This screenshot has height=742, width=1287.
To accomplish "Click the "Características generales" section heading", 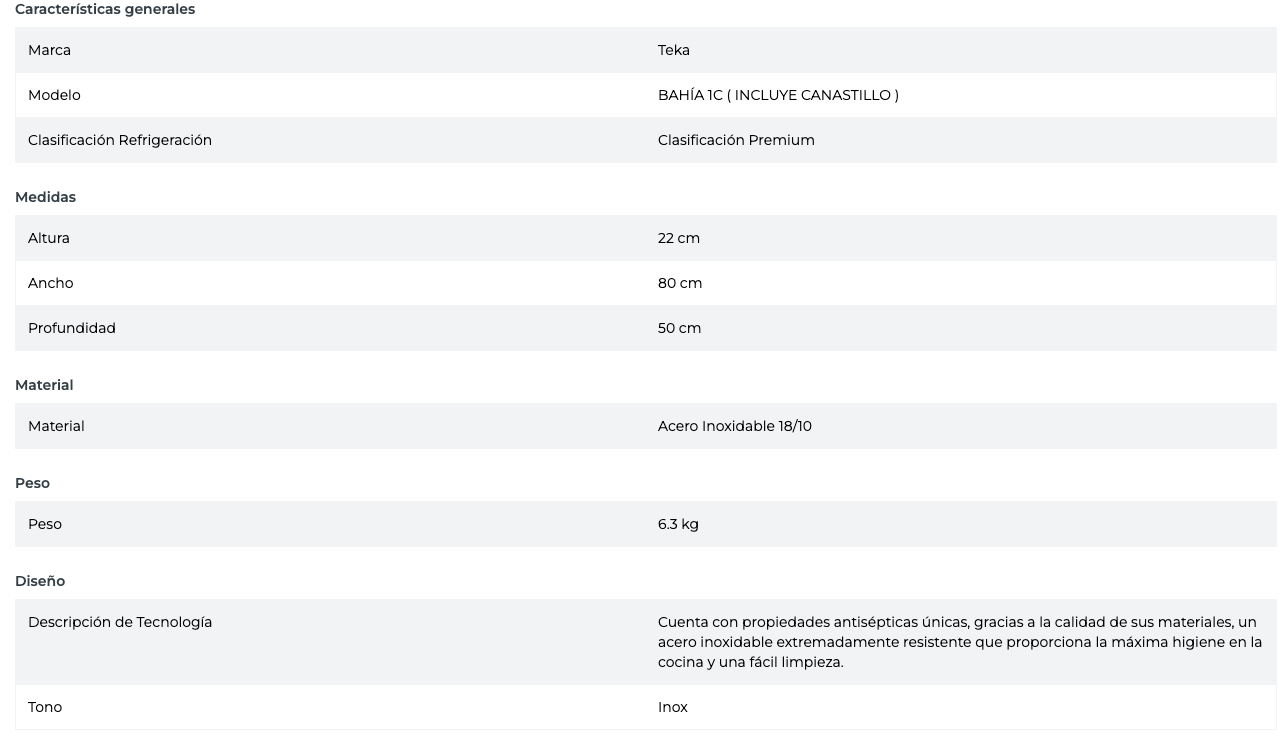I will (105, 9).
